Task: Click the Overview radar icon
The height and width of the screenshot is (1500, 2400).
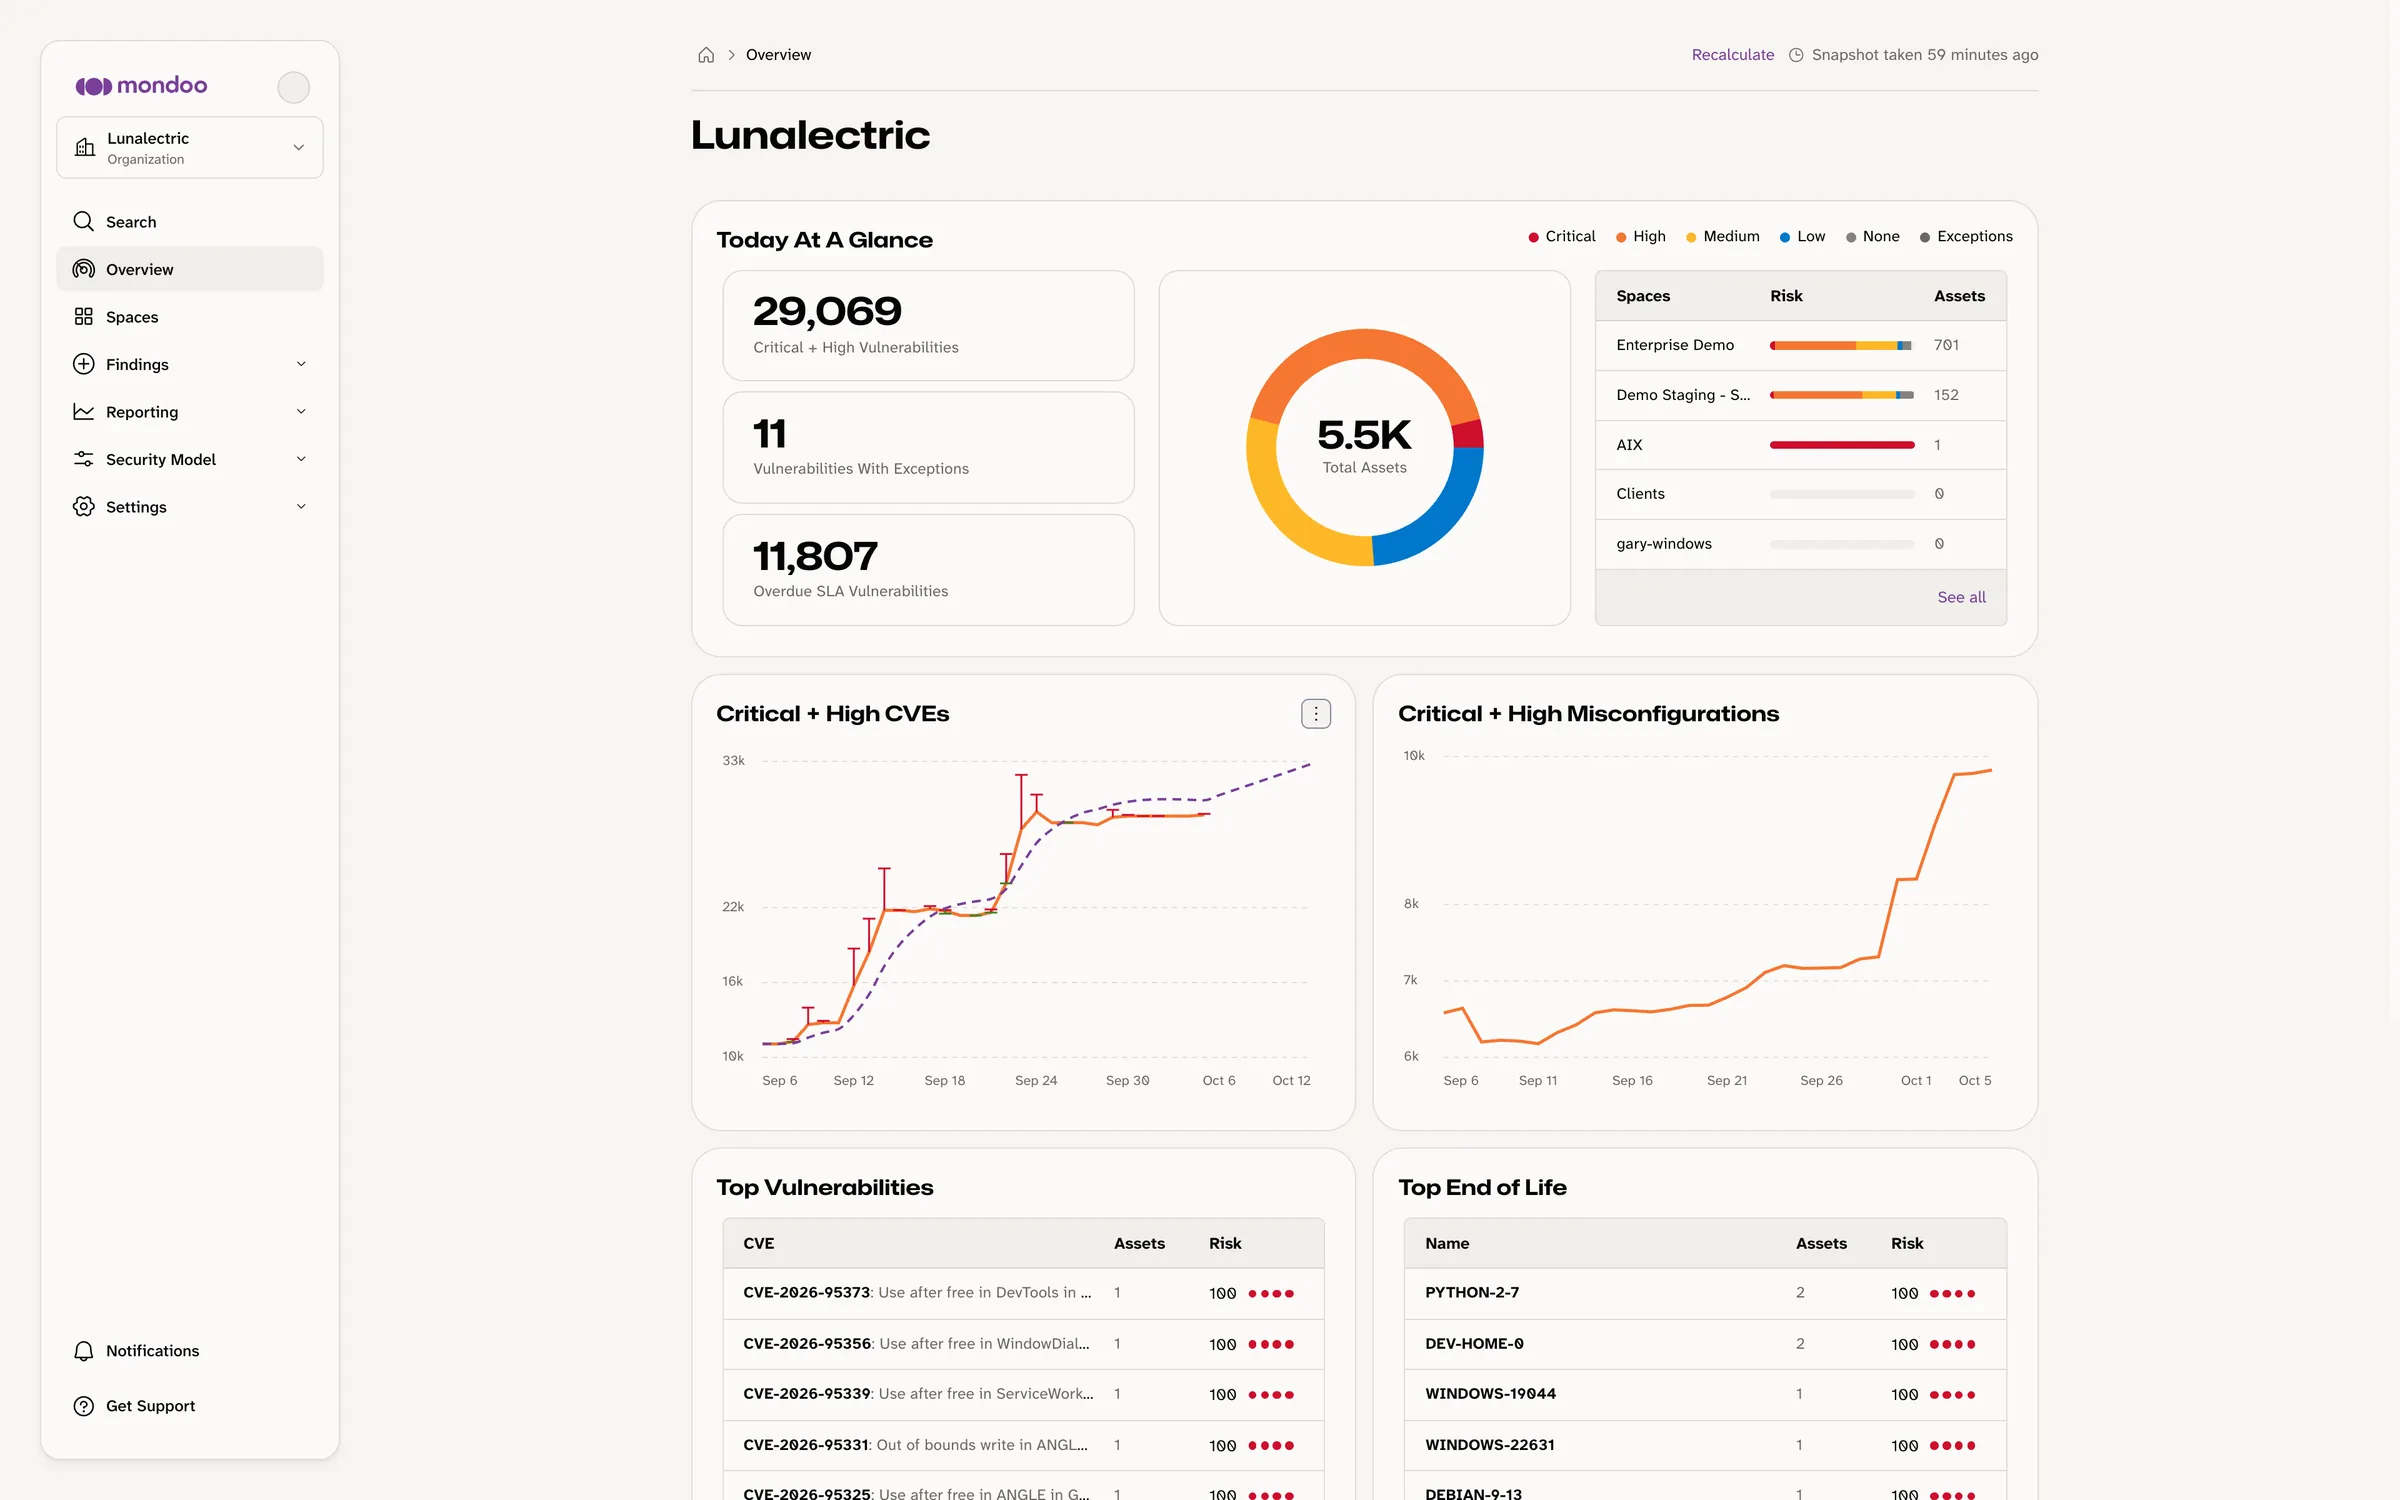Action: pyautogui.click(x=84, y=269)
